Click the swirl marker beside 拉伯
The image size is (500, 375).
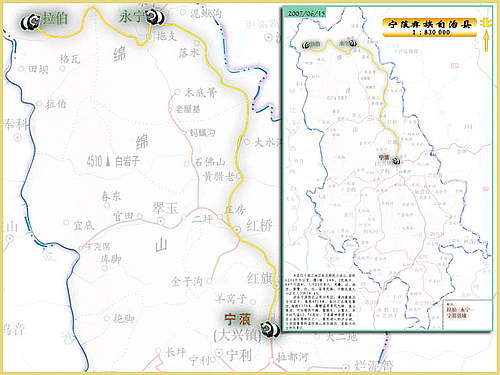(31, 22)
